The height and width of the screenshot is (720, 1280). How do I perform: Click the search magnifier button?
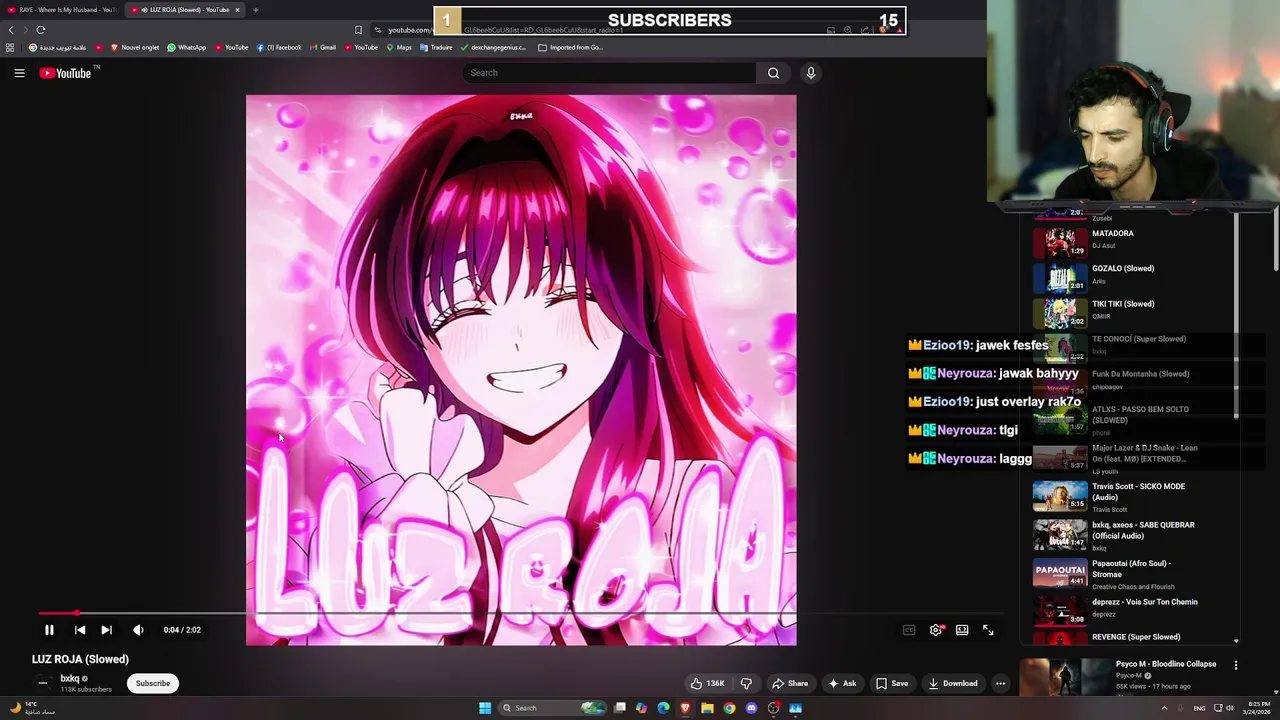773,73
